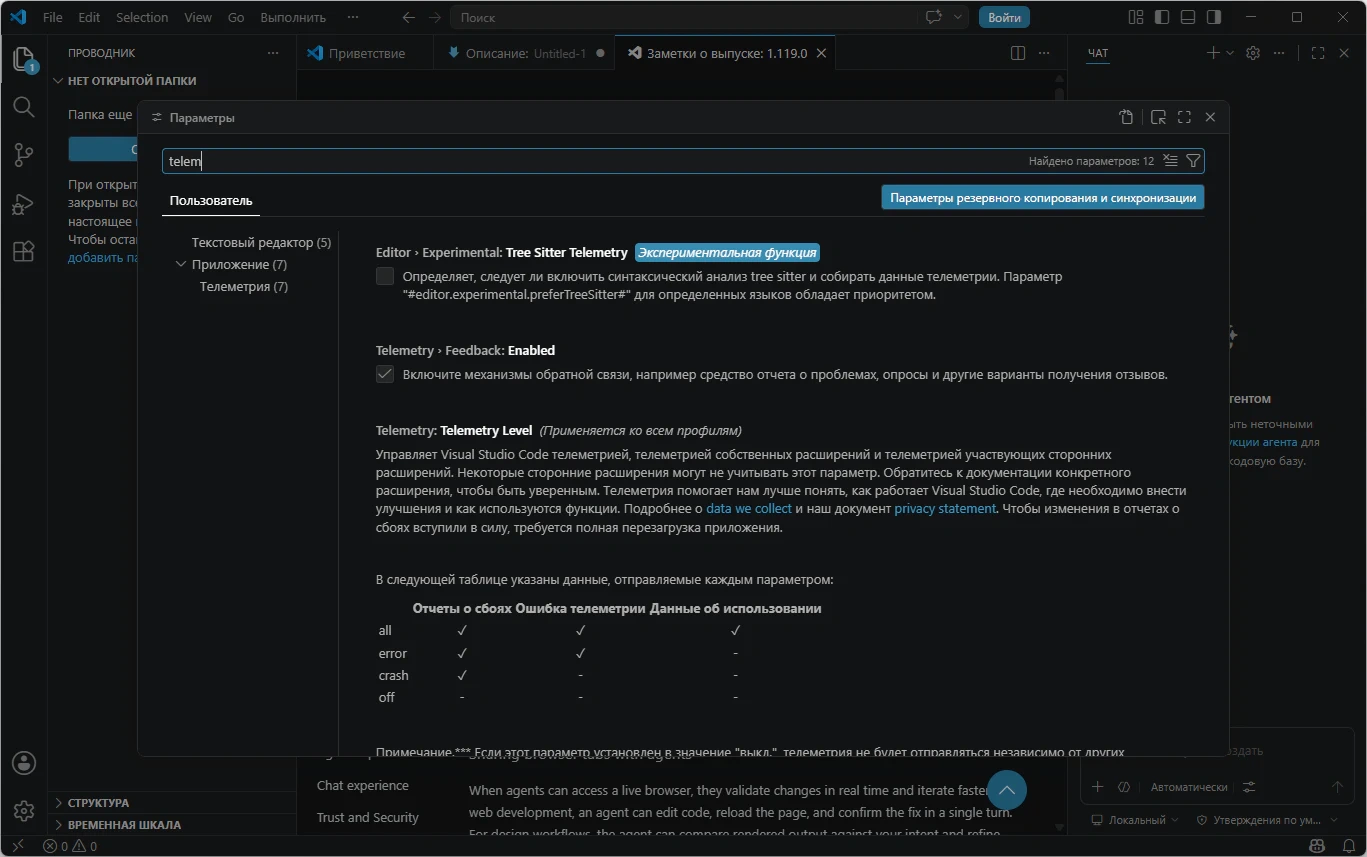This screenshot has height=857, width=1367.
Task: Open new chat dropdown arrow
Action: [1230, 53]
